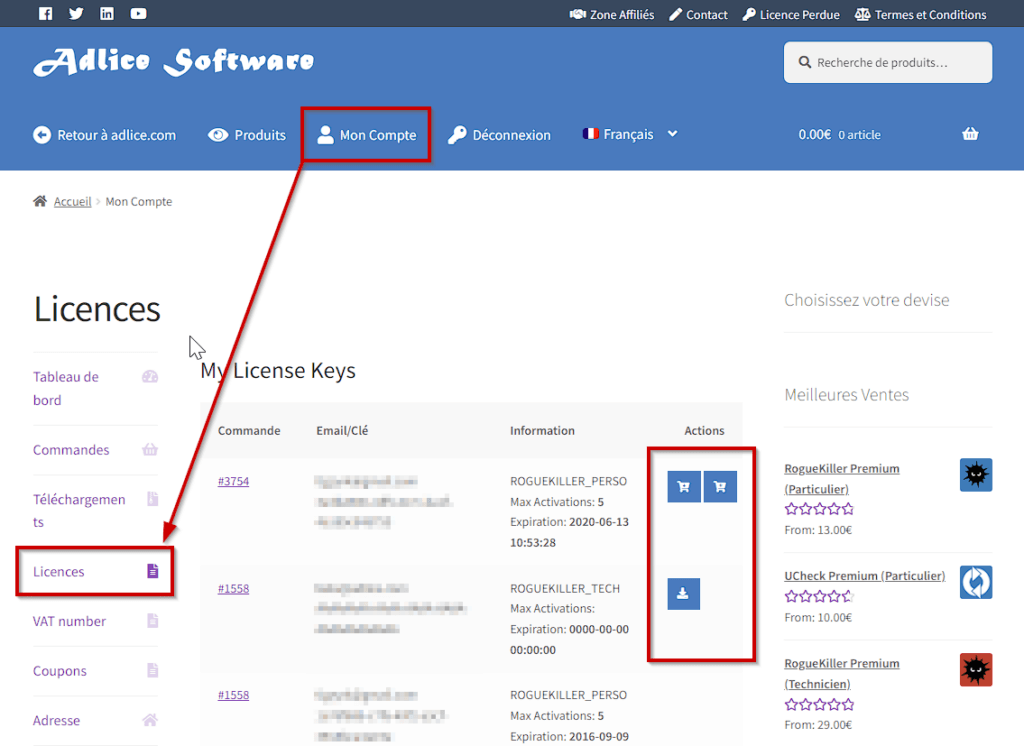The image size is (1024, 746).
Task: Click the home icon in breadcrumb
Action: coord(40,201)
